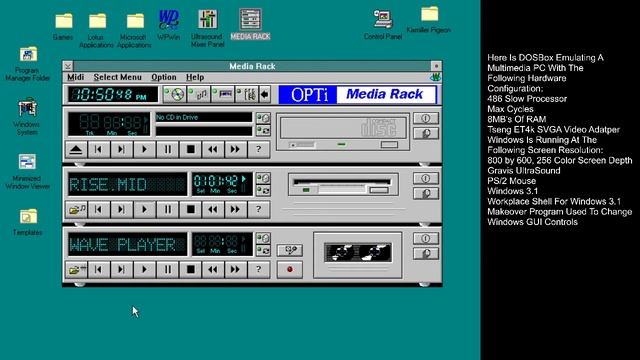
Task: Stop the MIDI player
Action: [x=190, y=209]
